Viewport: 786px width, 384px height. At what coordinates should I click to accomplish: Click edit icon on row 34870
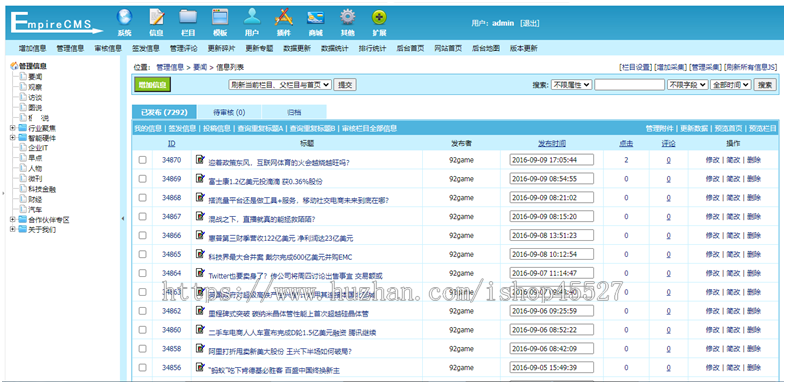pyautogui.click(x=200, y=159)
